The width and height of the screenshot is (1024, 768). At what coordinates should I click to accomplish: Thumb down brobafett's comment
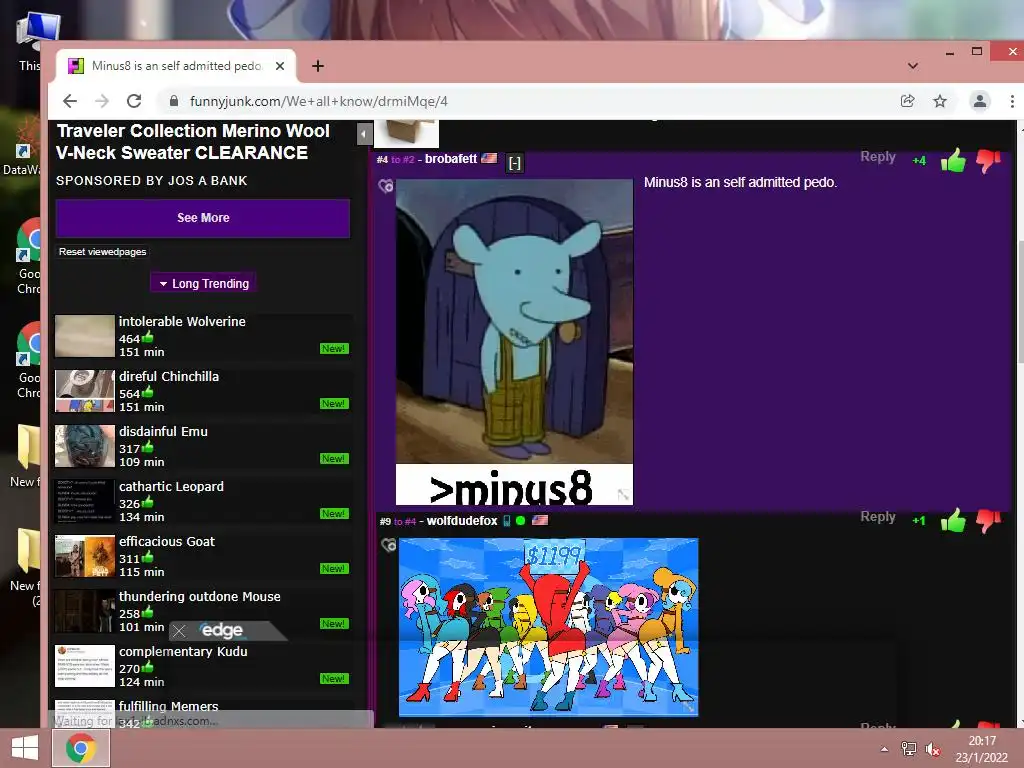[988, 161]
